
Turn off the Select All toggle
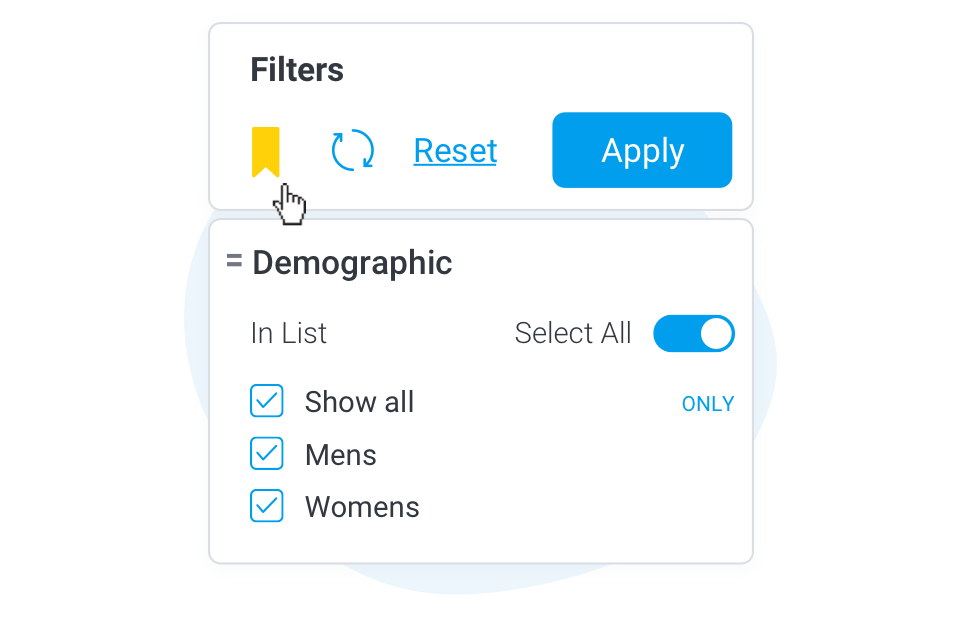694,334
